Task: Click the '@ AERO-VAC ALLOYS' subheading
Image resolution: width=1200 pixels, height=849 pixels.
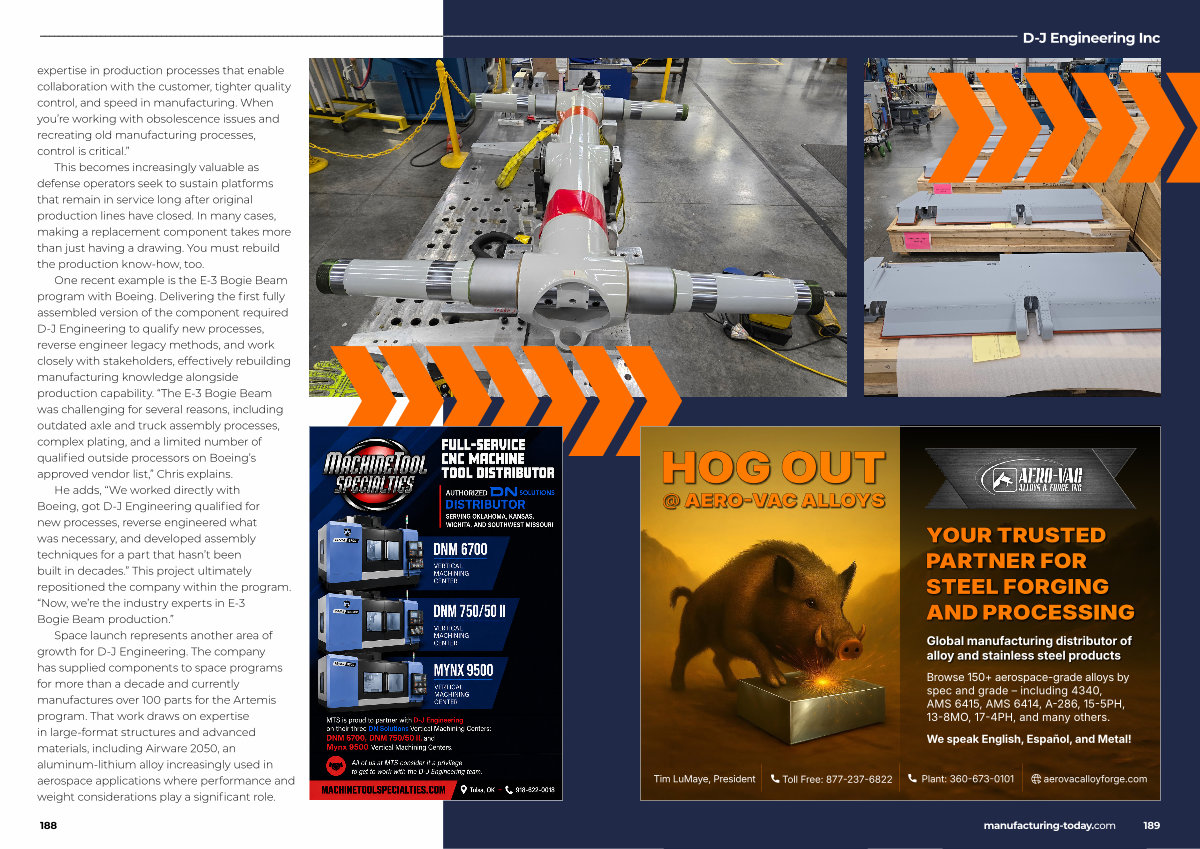Action: pos(773,500)
